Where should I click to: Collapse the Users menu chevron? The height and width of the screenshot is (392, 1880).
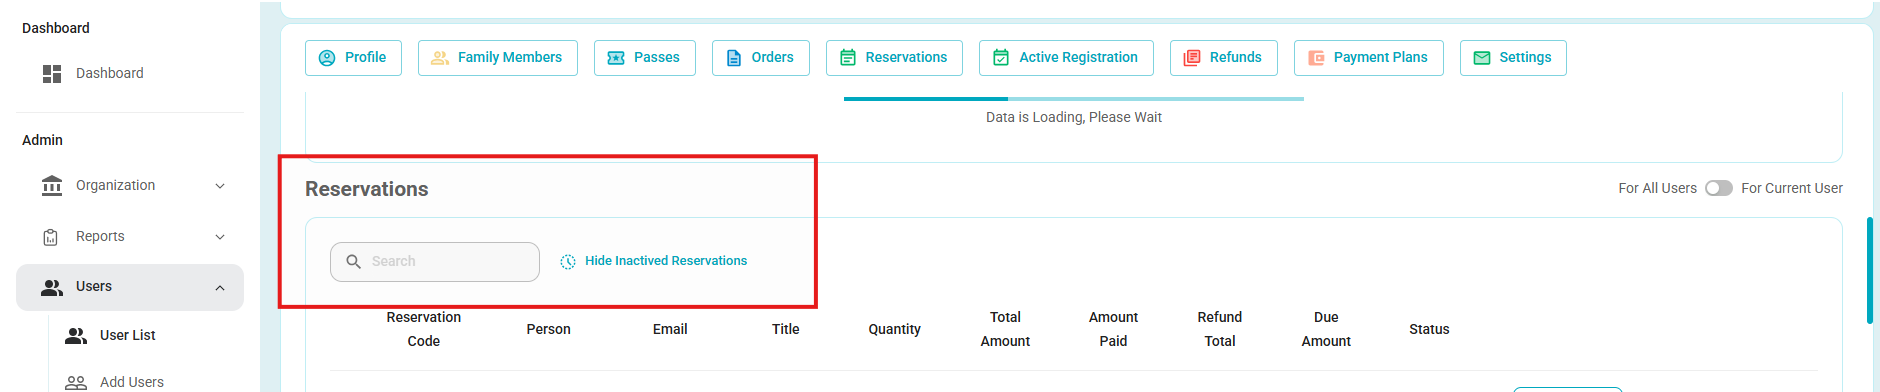(220, 288)
